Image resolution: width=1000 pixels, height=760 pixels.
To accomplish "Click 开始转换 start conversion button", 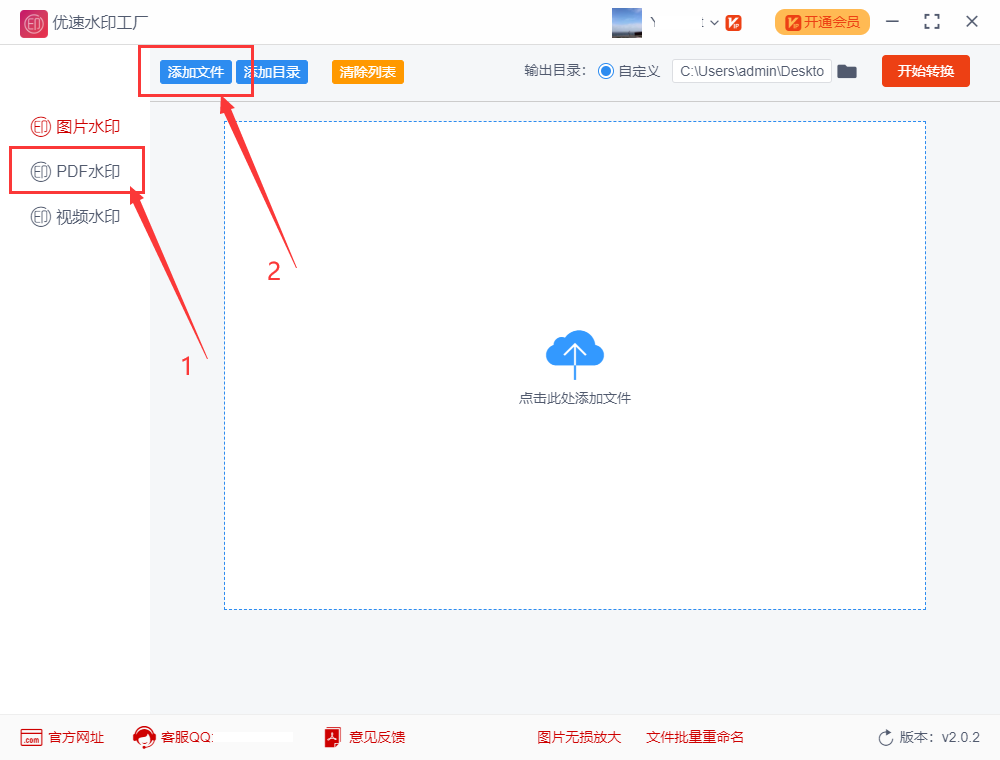I will coord(925,71).
